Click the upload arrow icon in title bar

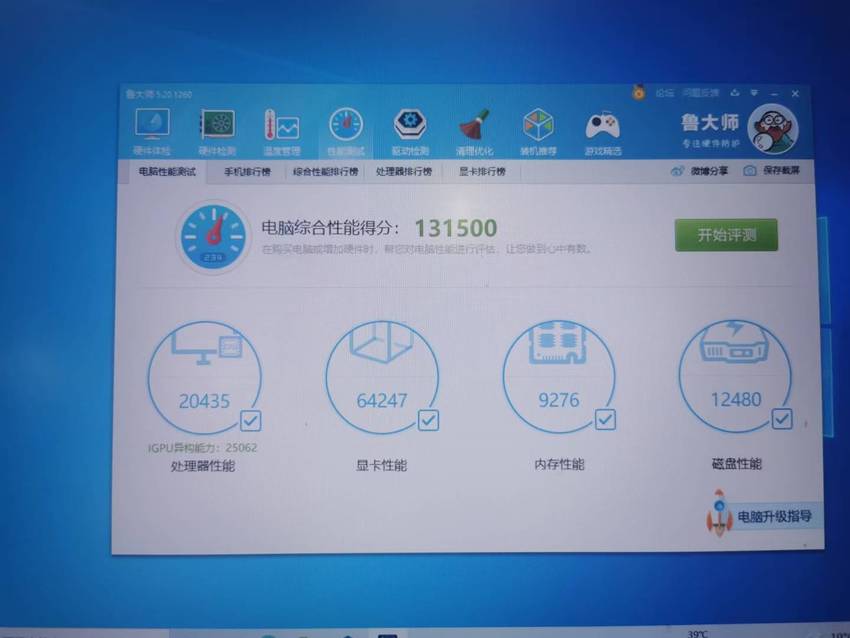tap(735, 93)
